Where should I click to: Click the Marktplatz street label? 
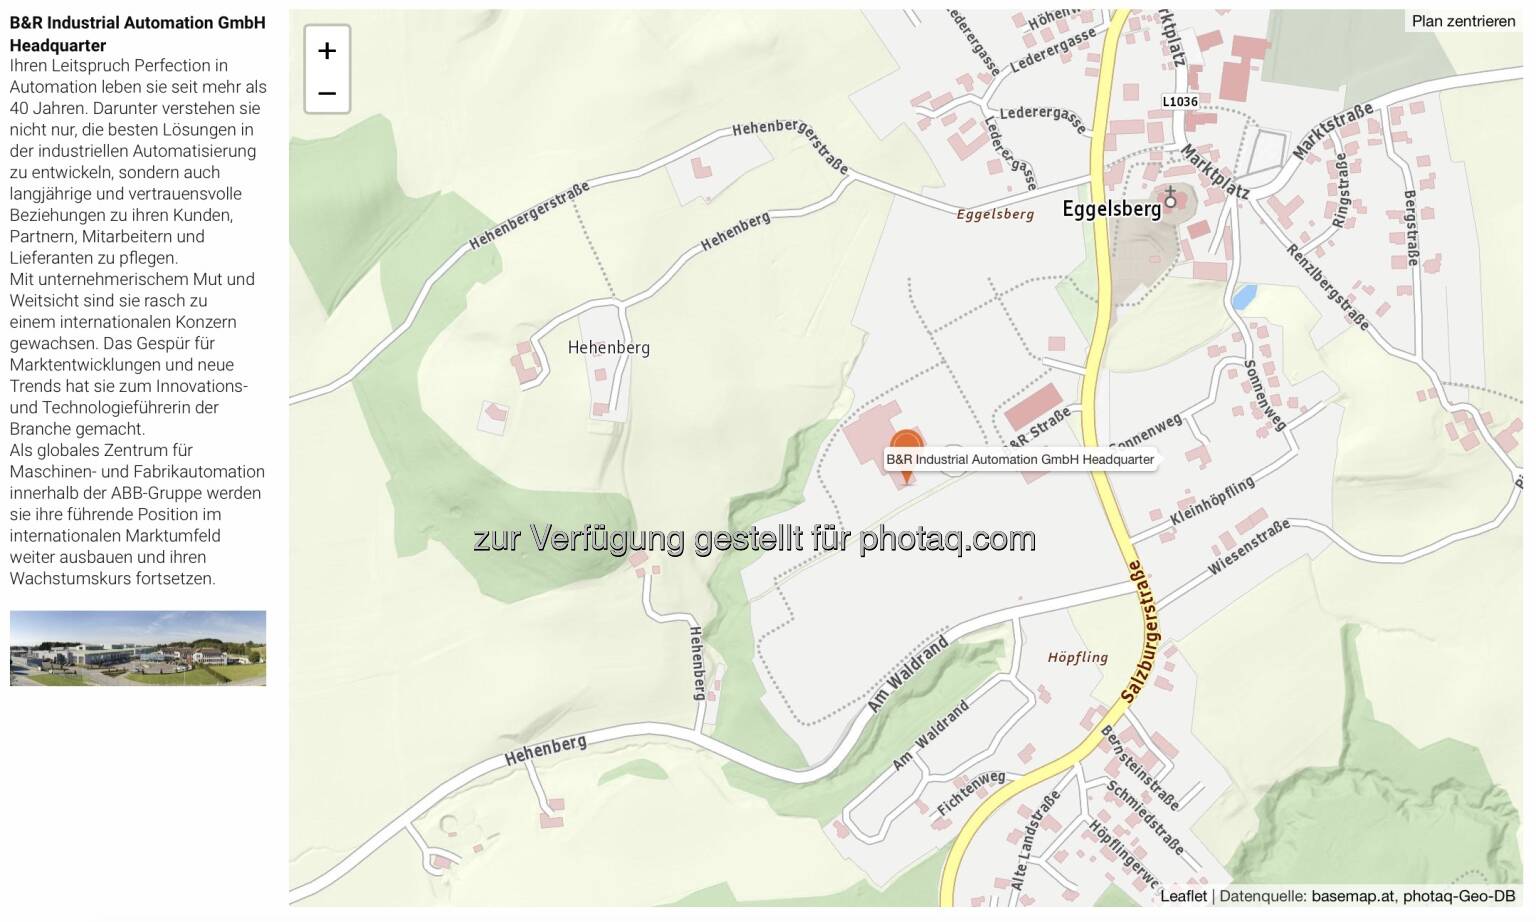pyautogui.click(x=1215, y=171)
